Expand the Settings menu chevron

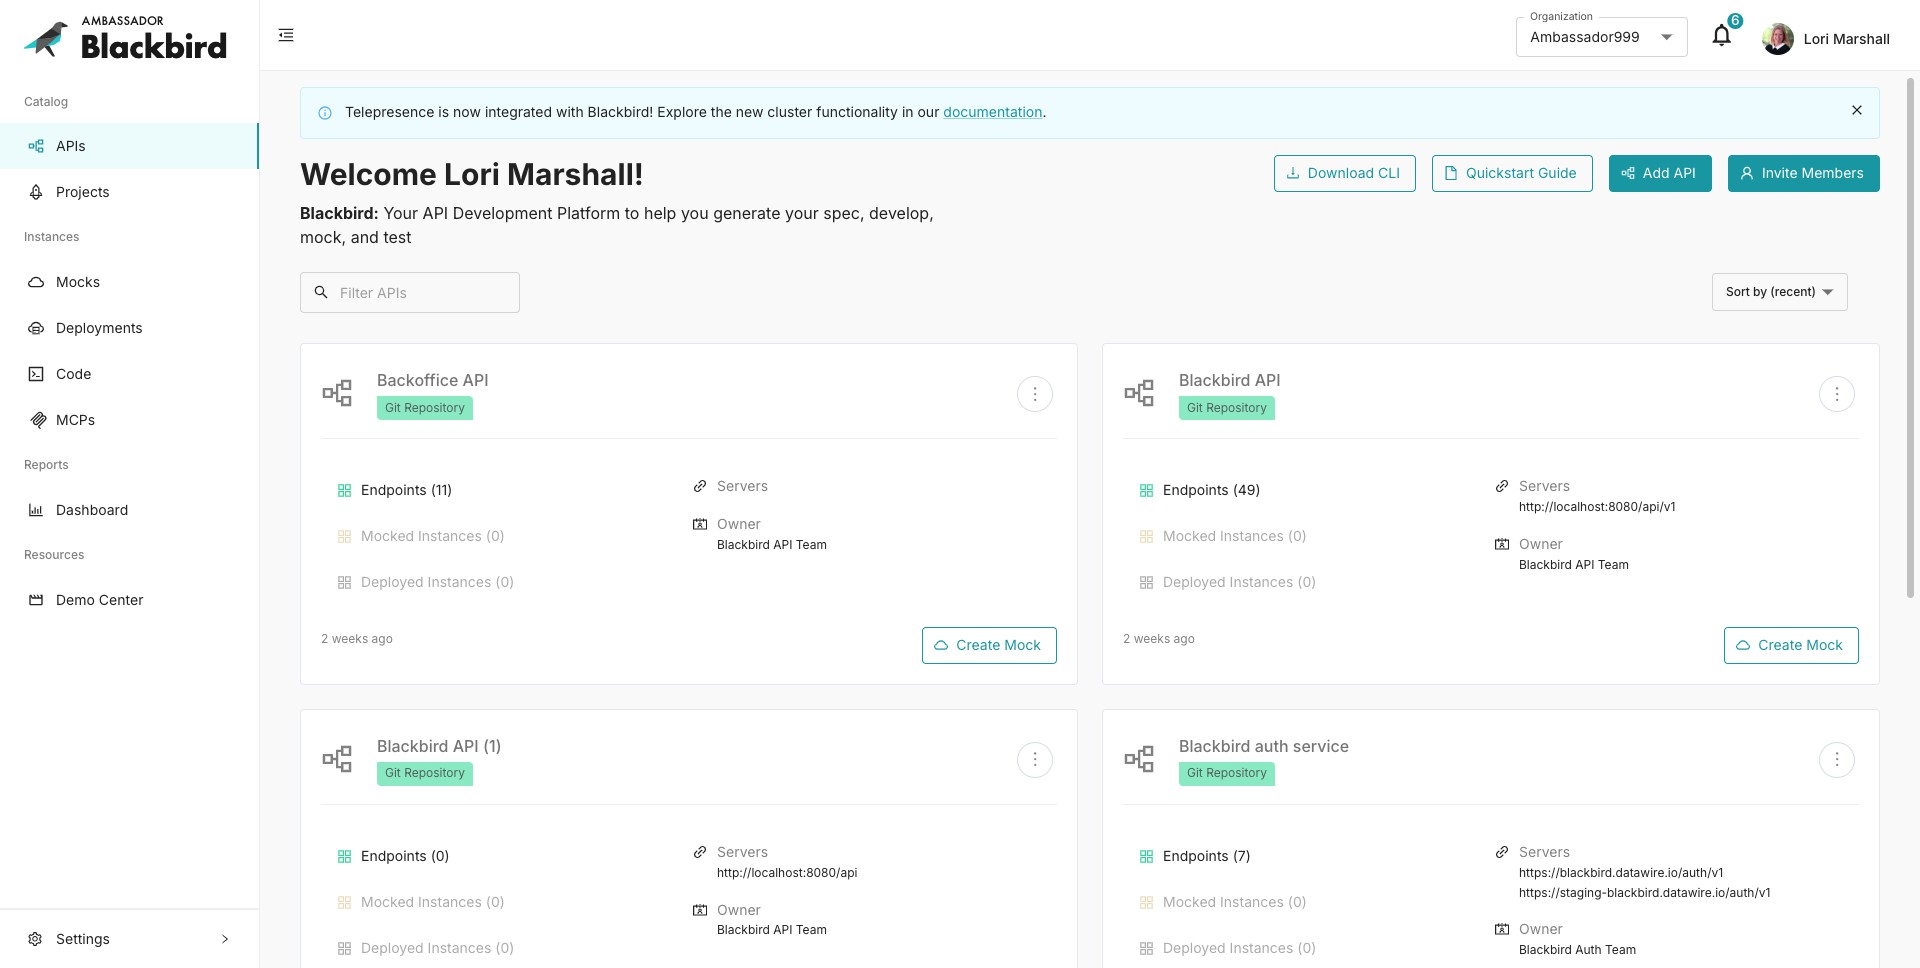tap(225, 939)
